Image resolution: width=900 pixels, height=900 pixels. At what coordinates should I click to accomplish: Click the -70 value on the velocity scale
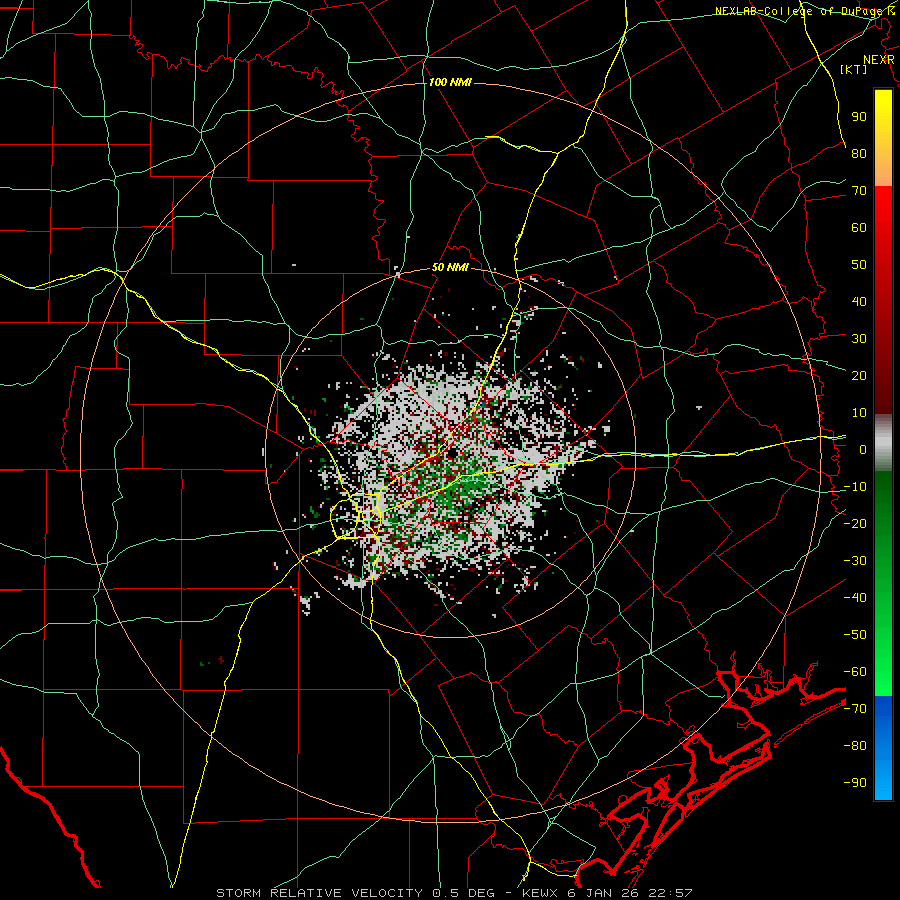pos(855,709)
